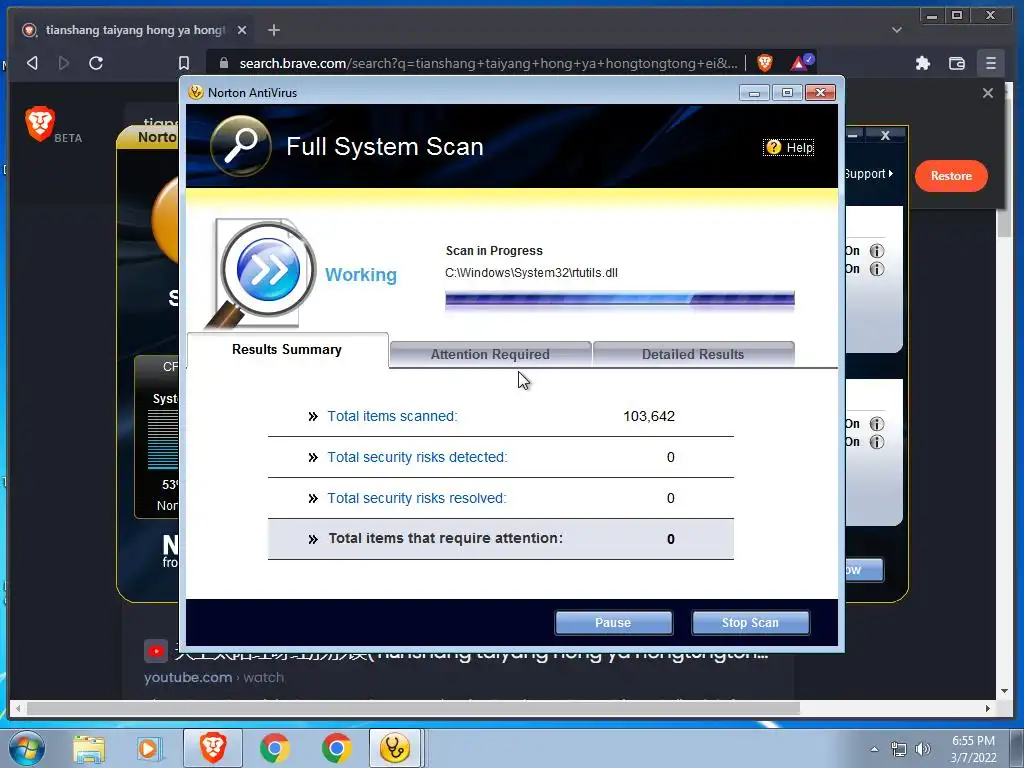1024x768 pixels.
Task: Open Total security risks resolved link
Action: [x=417, y=498]
